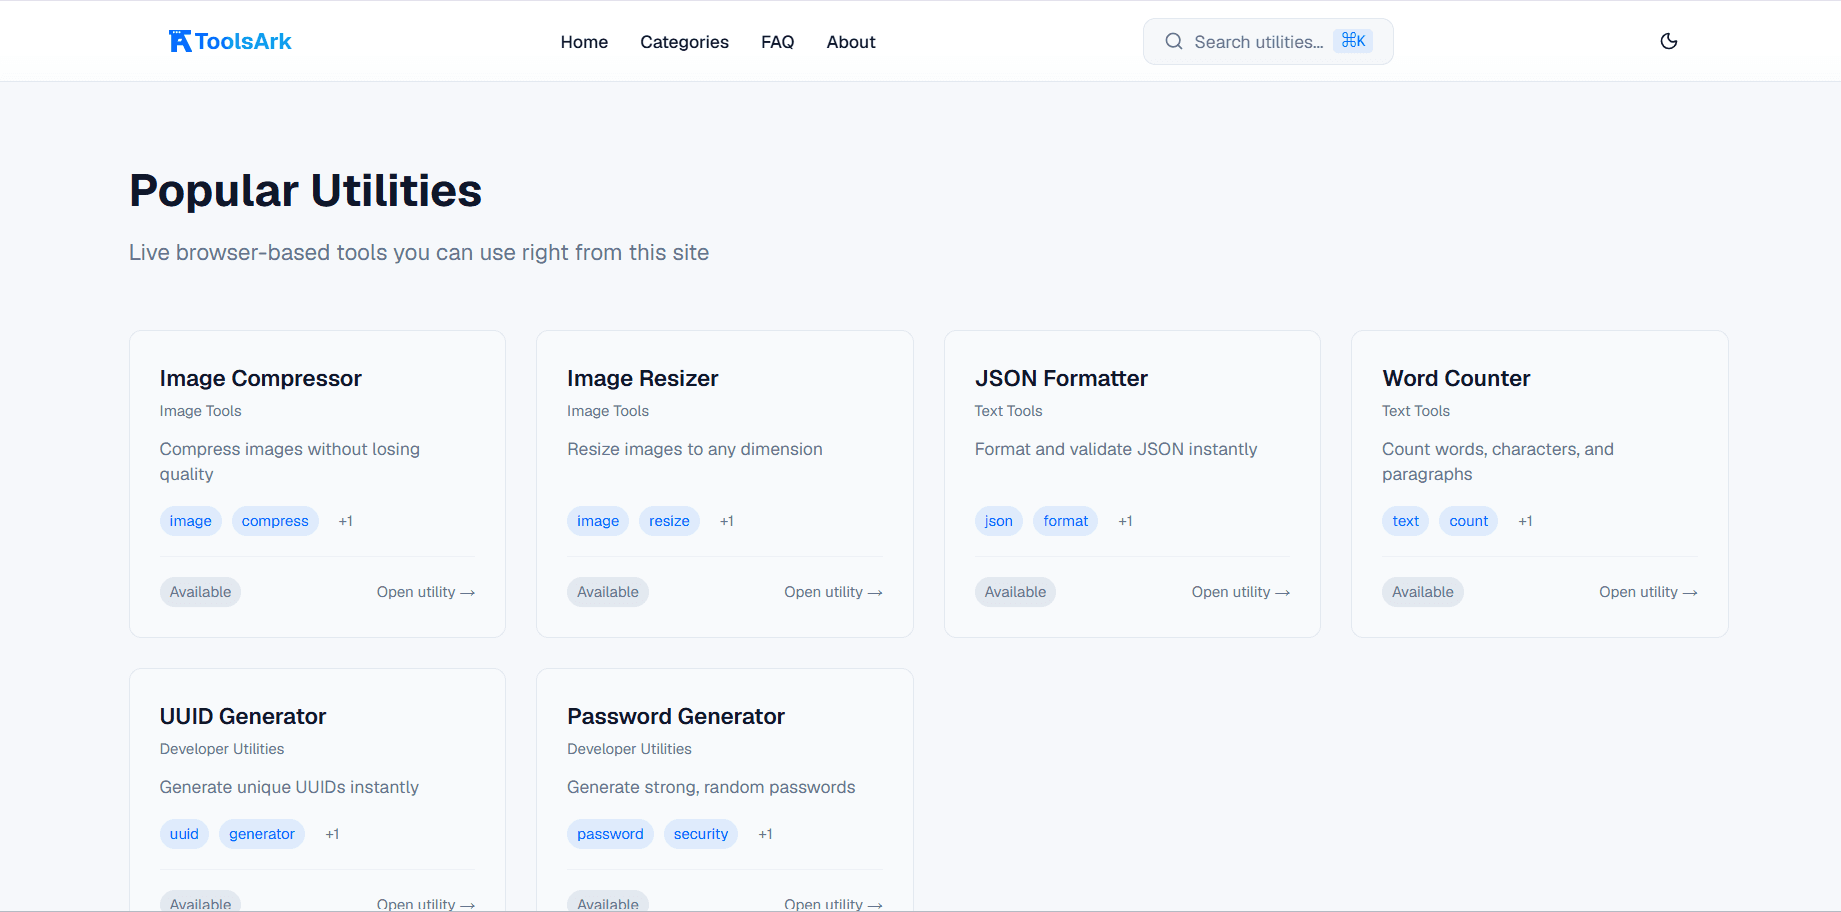This screenshot has width=1841, height=912.
Task: Click the ToolsArk logo
Action: coord(230,41)
